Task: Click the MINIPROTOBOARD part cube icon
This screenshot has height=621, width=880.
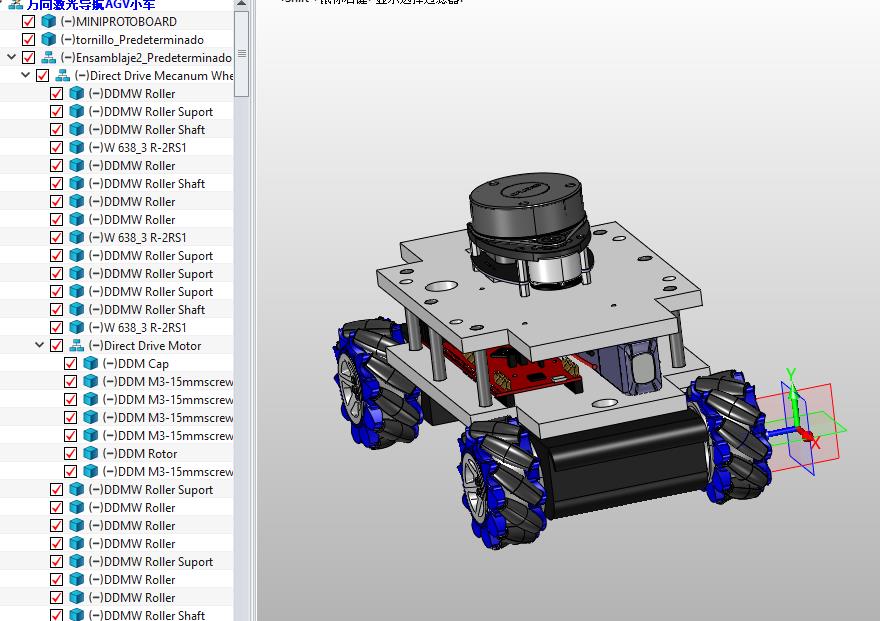Action: (x=49, y=22)
